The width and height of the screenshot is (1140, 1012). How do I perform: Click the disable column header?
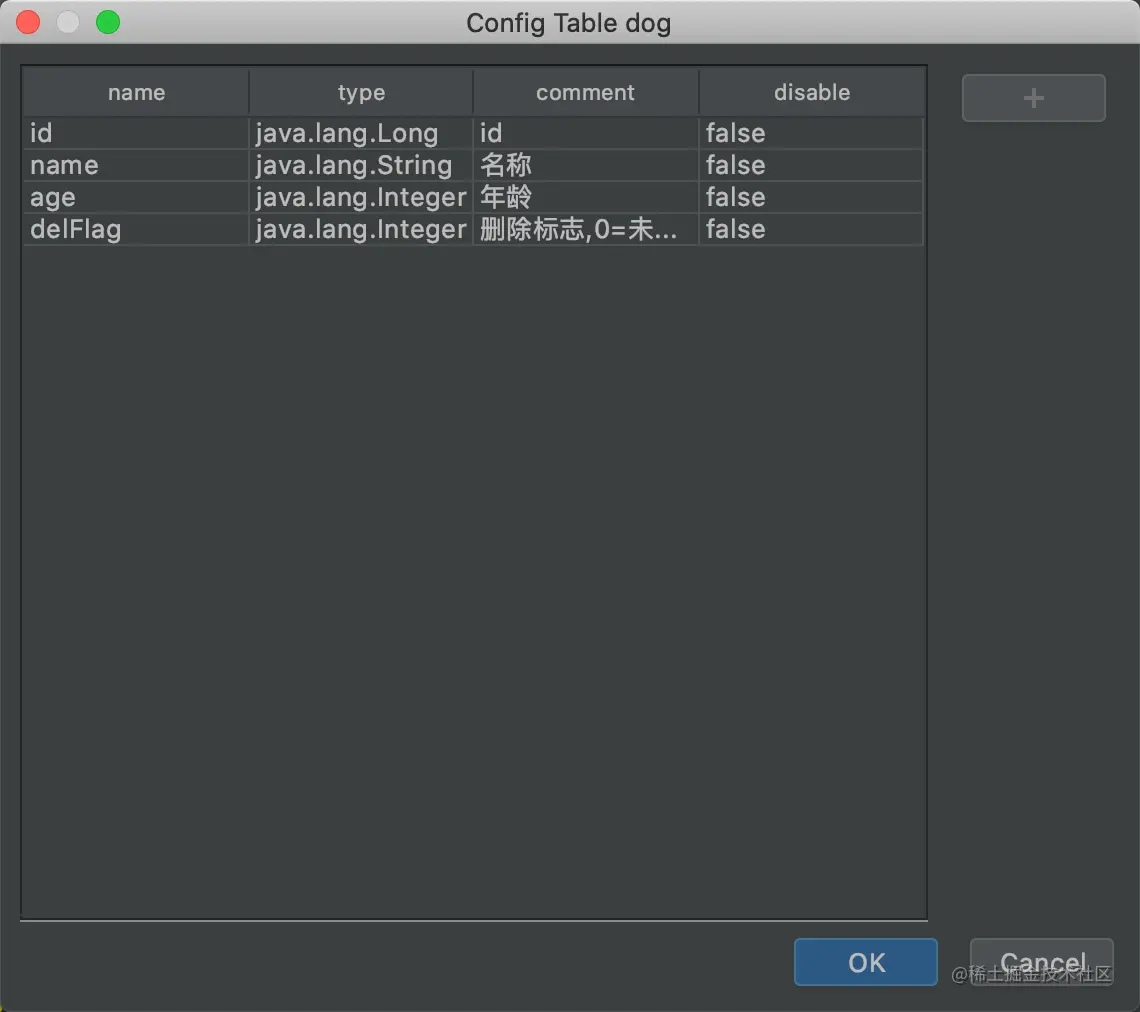[x=811, y=92]
